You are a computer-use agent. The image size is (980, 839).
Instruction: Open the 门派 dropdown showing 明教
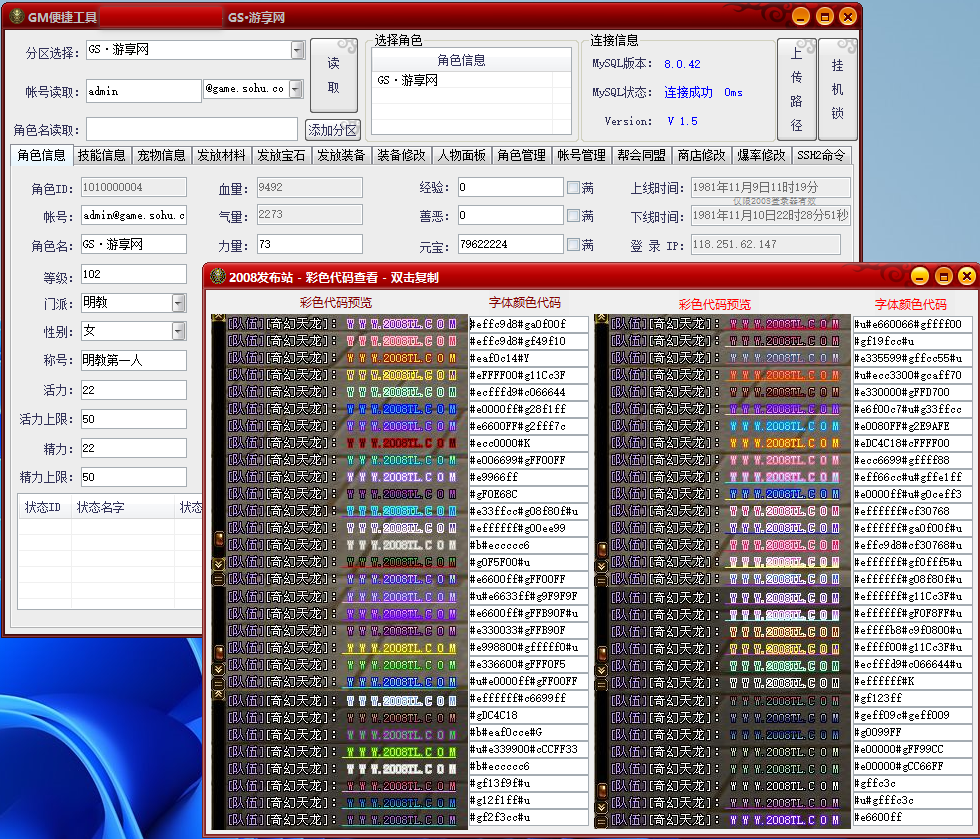[178, 302]
